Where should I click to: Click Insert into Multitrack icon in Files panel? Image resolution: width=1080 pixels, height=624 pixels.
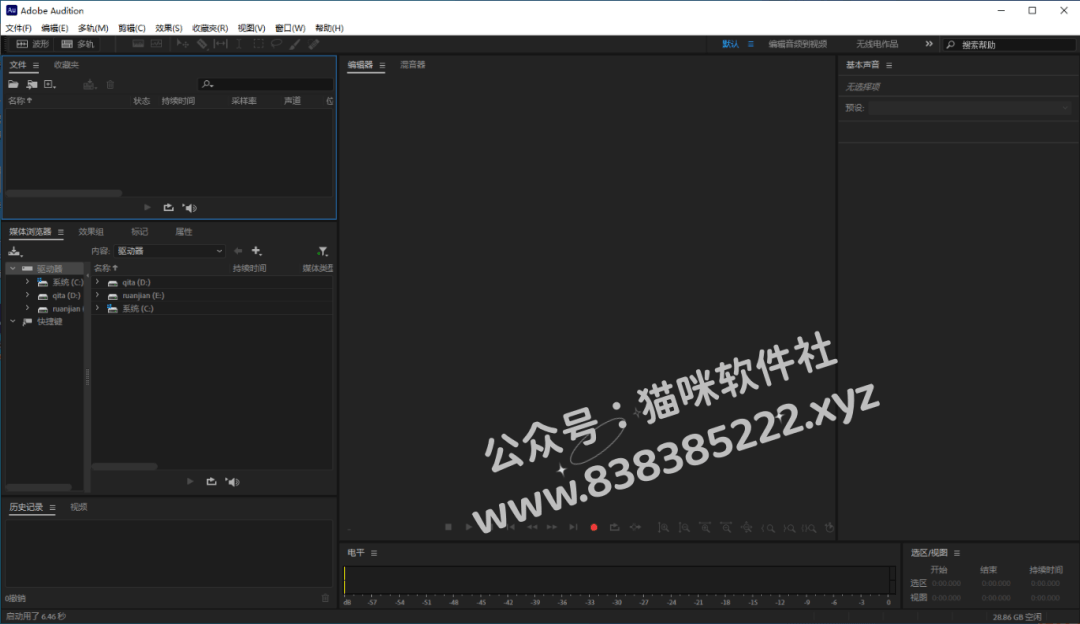coord(89,84)
